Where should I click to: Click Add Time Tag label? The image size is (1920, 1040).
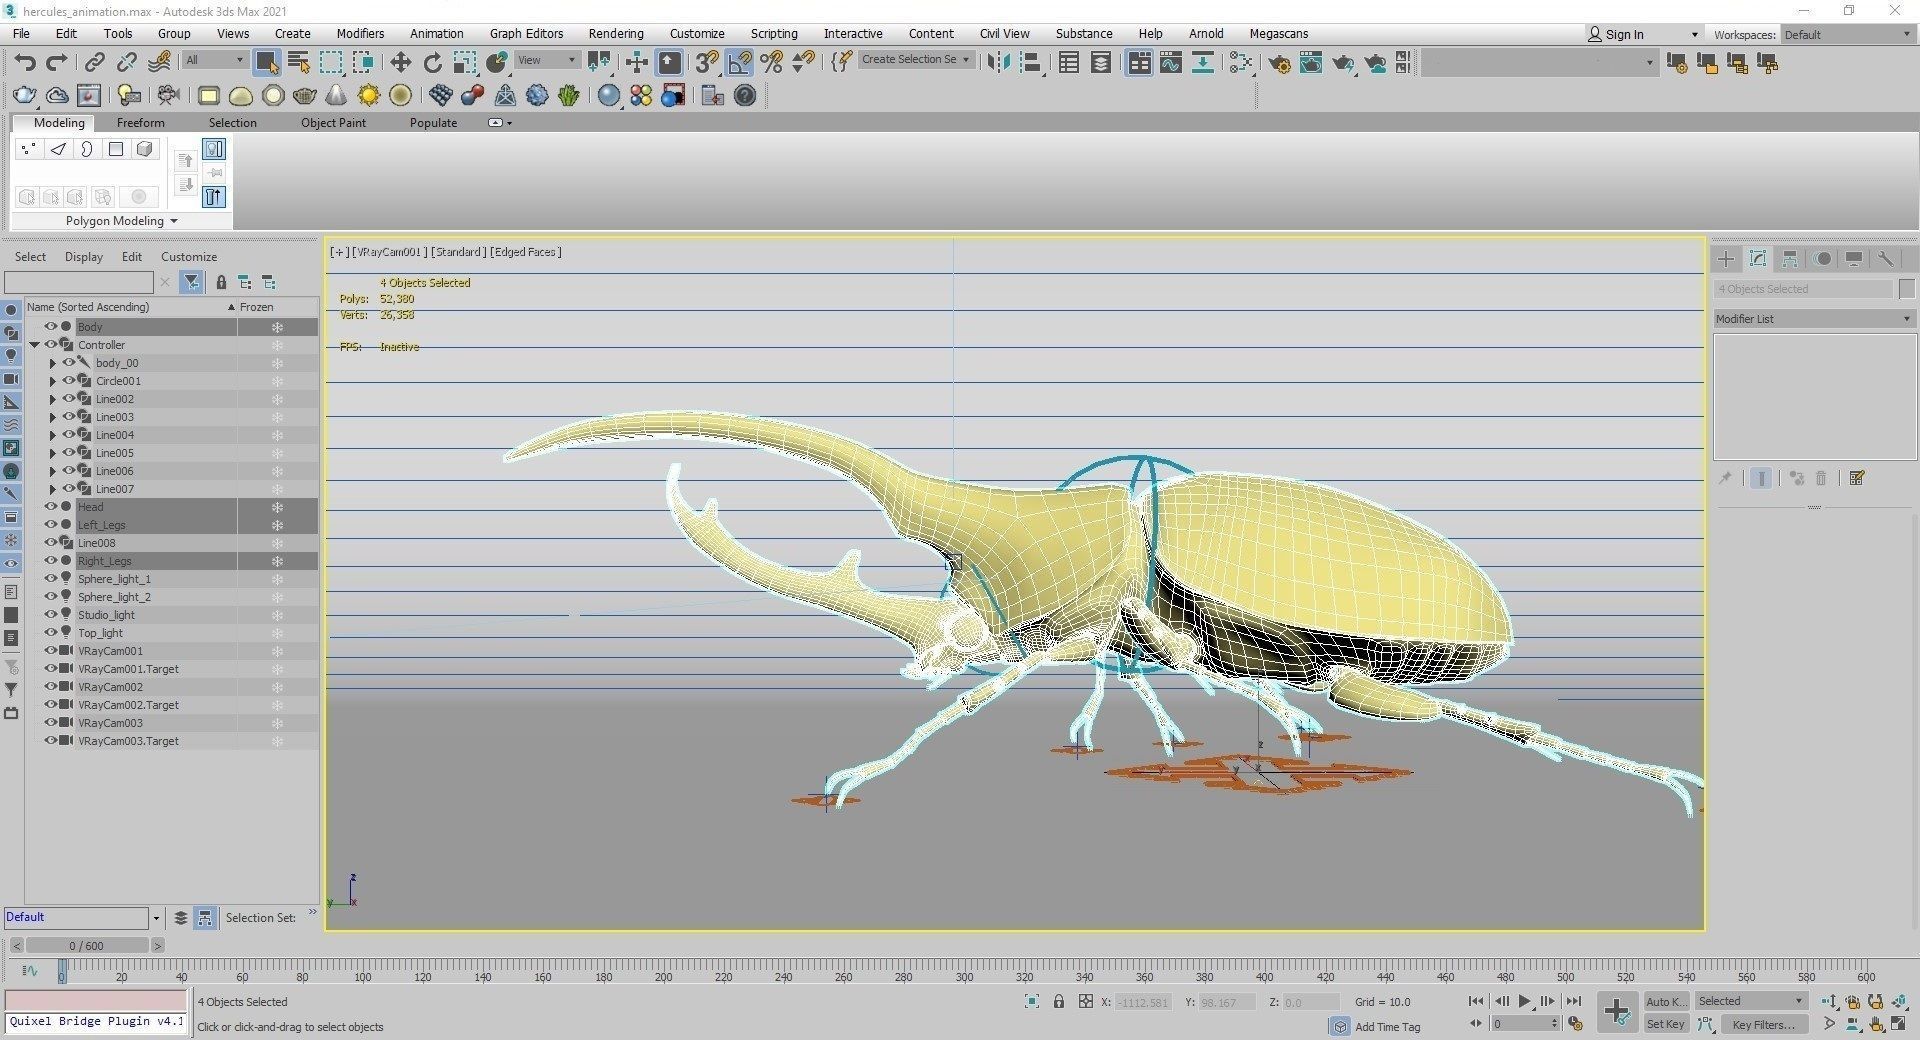click(x=1387, y=1027)
